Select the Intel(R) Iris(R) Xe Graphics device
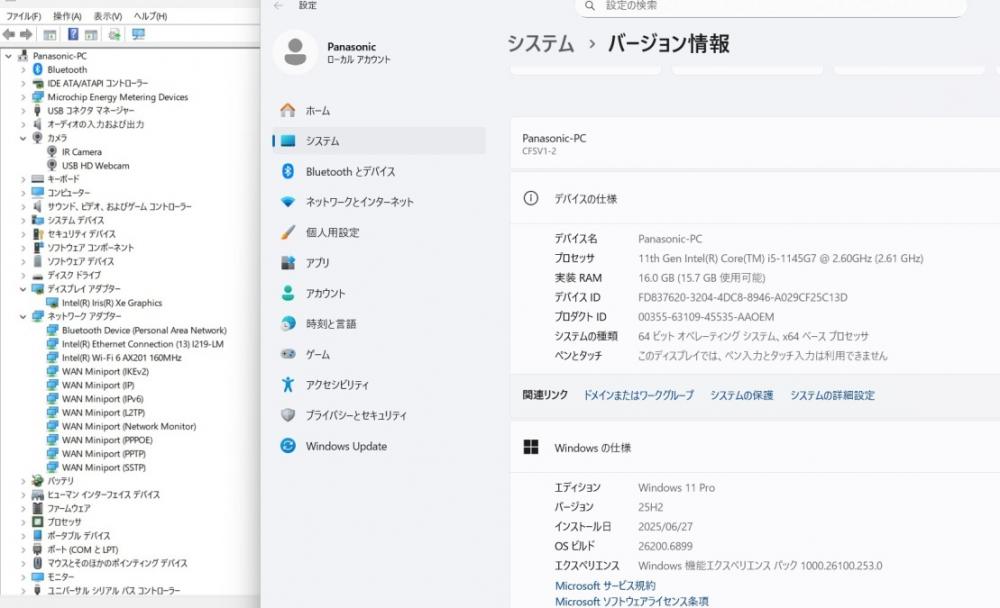 [111, 303]
